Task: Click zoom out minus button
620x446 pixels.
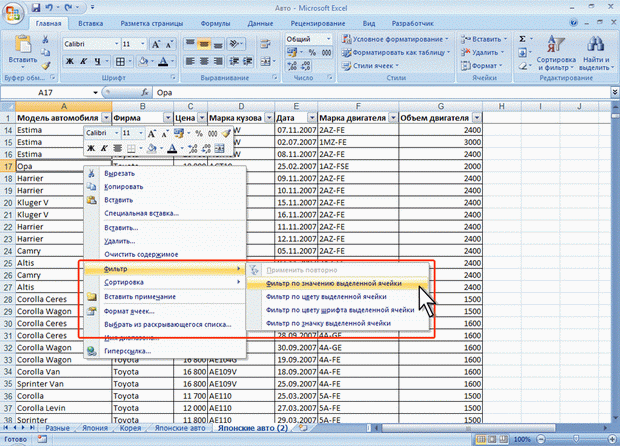Action: click(542, 439)
